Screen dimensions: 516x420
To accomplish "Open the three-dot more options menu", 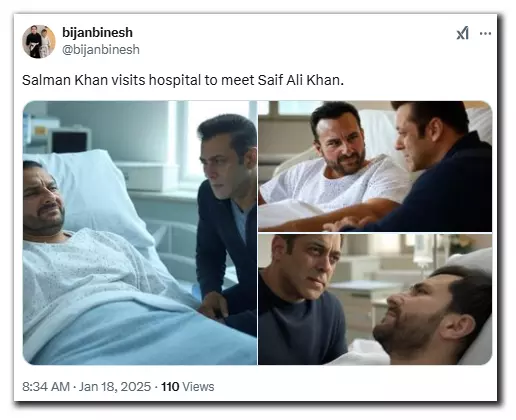I will tap(485, 33).
